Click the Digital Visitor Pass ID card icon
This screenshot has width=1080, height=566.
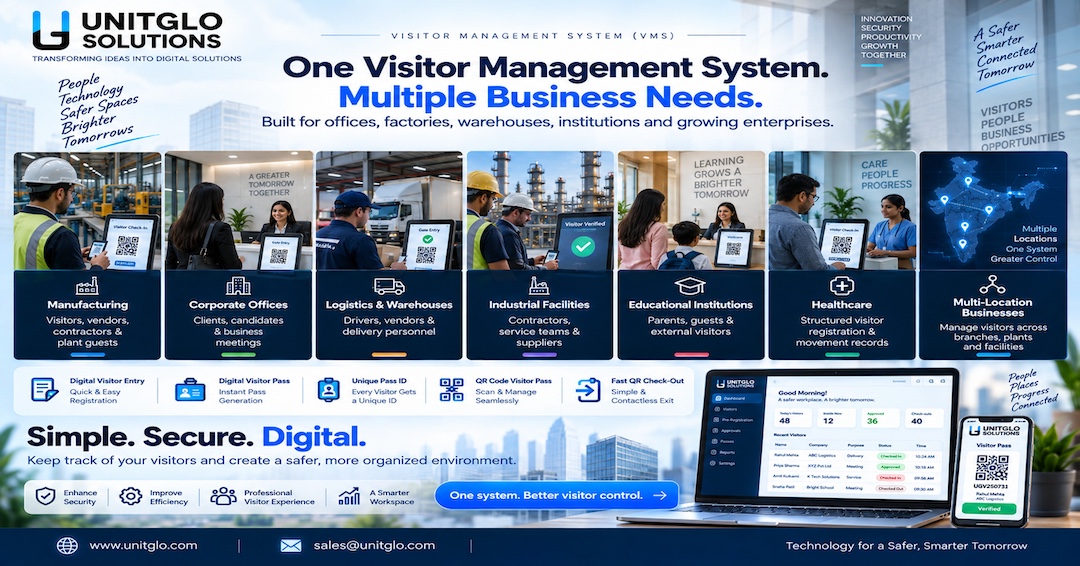click(189, 390)
